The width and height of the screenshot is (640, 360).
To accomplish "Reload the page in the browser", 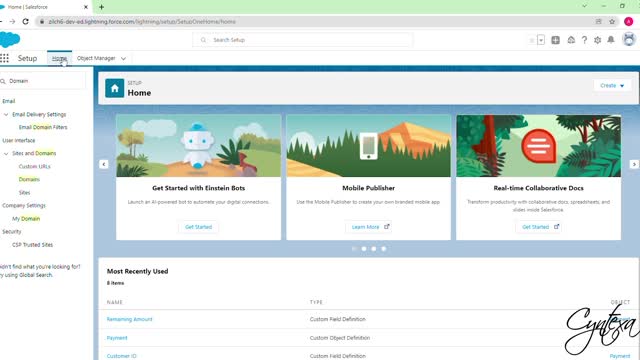I will (x=25, y=22).
